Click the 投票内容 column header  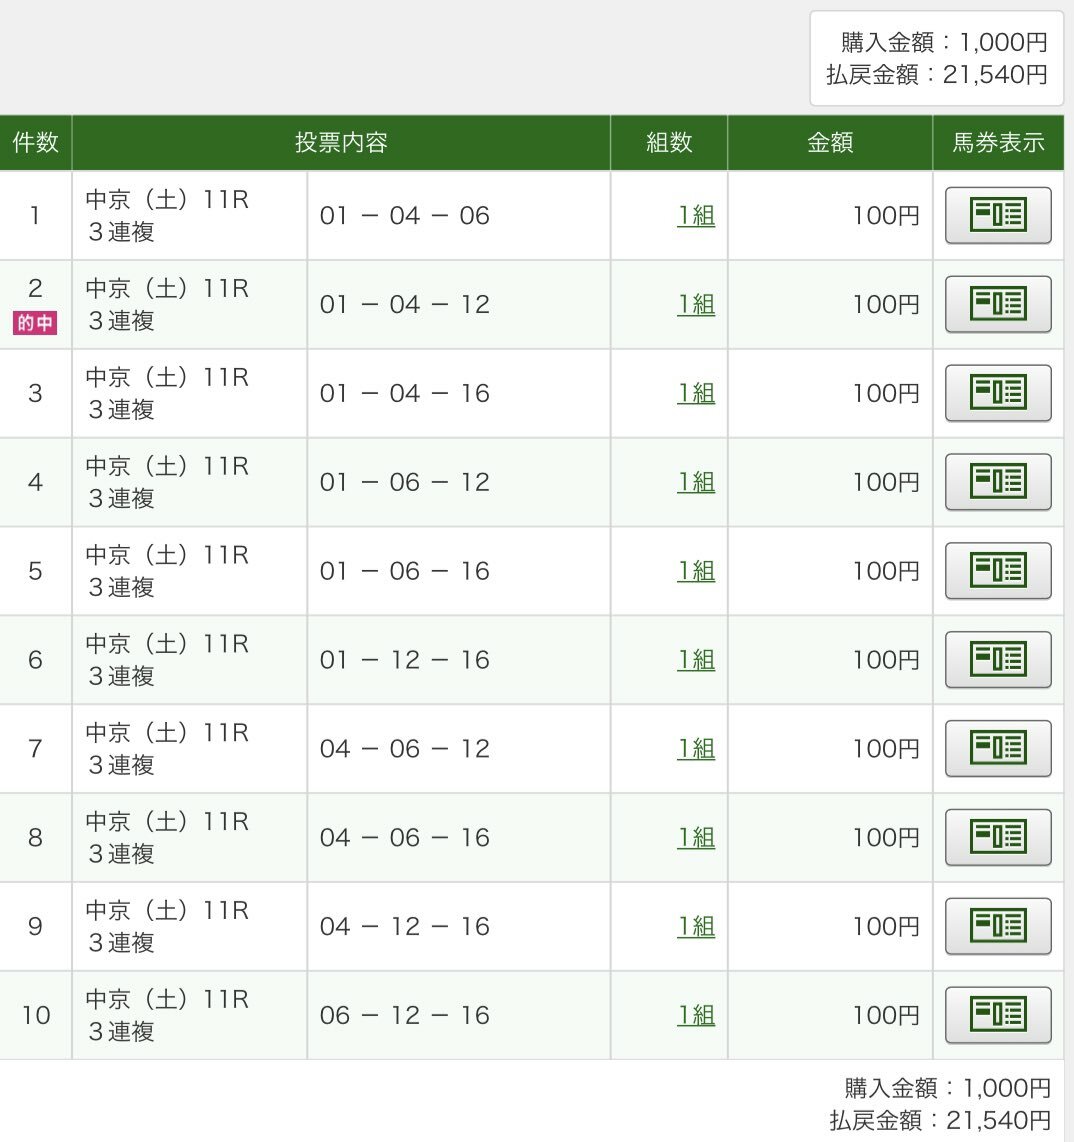(x=341, y=142)
